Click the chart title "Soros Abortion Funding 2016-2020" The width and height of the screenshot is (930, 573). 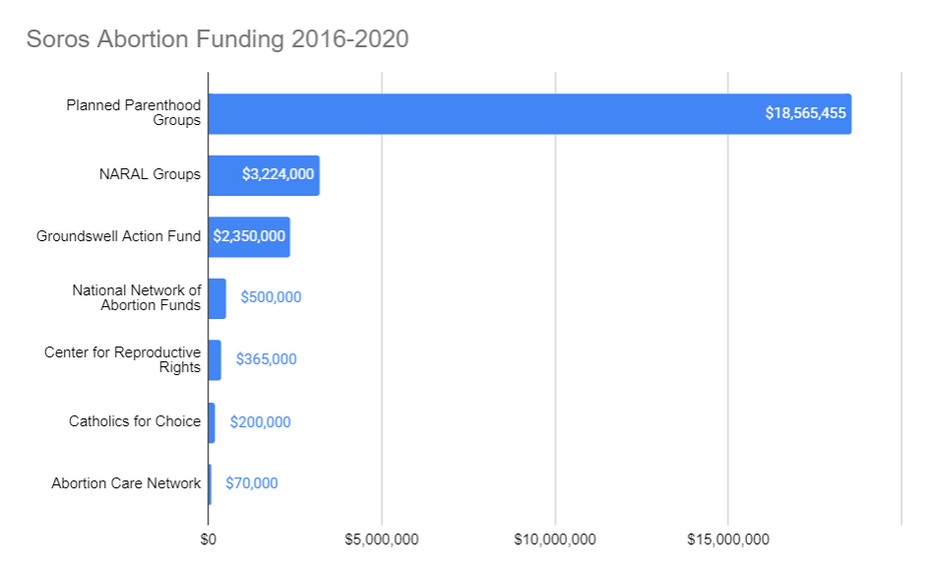pos(217,39)
